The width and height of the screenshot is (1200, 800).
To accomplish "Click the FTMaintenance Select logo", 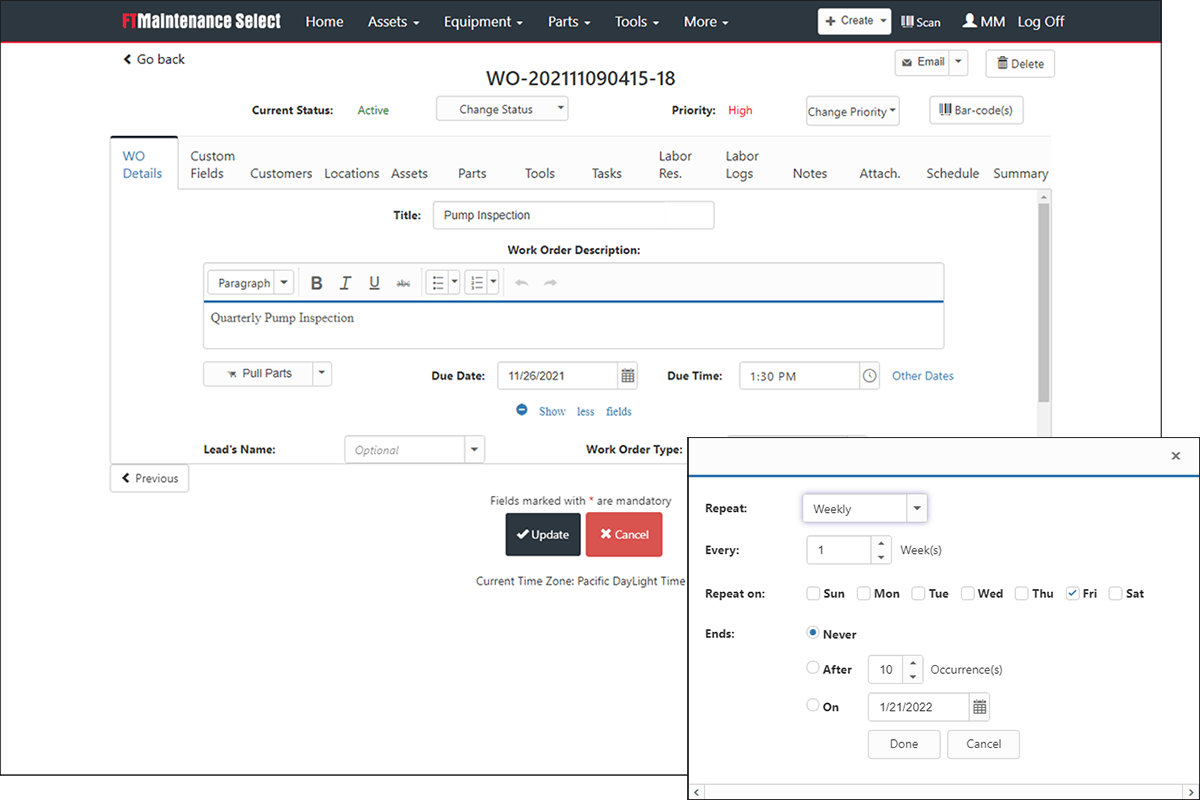I will [x=200, y=21].
